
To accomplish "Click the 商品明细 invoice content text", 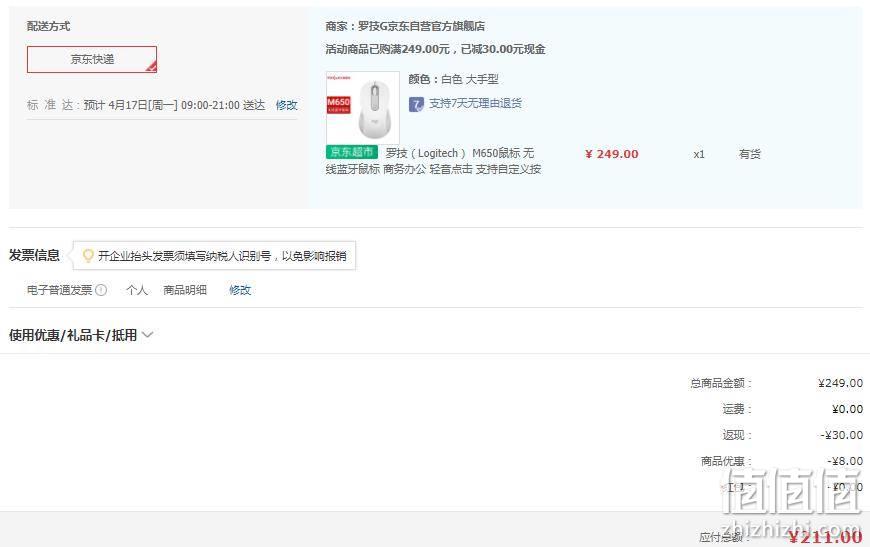I will 185,290.
